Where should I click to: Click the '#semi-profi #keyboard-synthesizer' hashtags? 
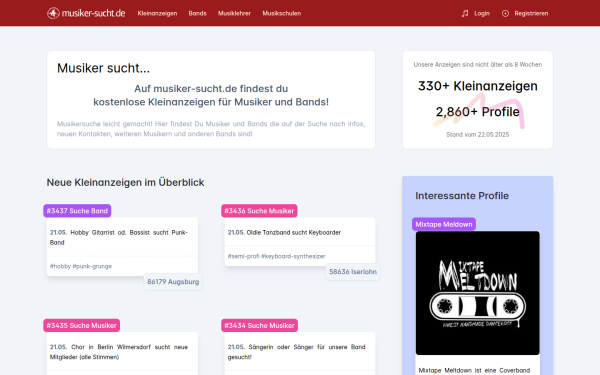[276, 256]
